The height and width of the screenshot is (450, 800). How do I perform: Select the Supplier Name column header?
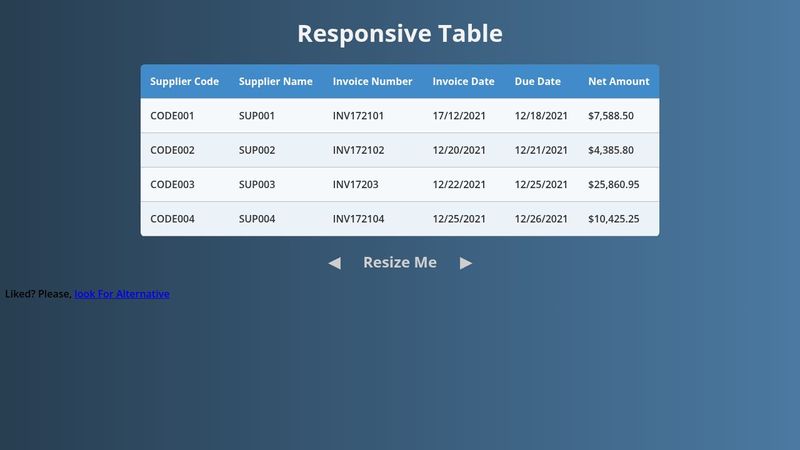tap(276, 82)
